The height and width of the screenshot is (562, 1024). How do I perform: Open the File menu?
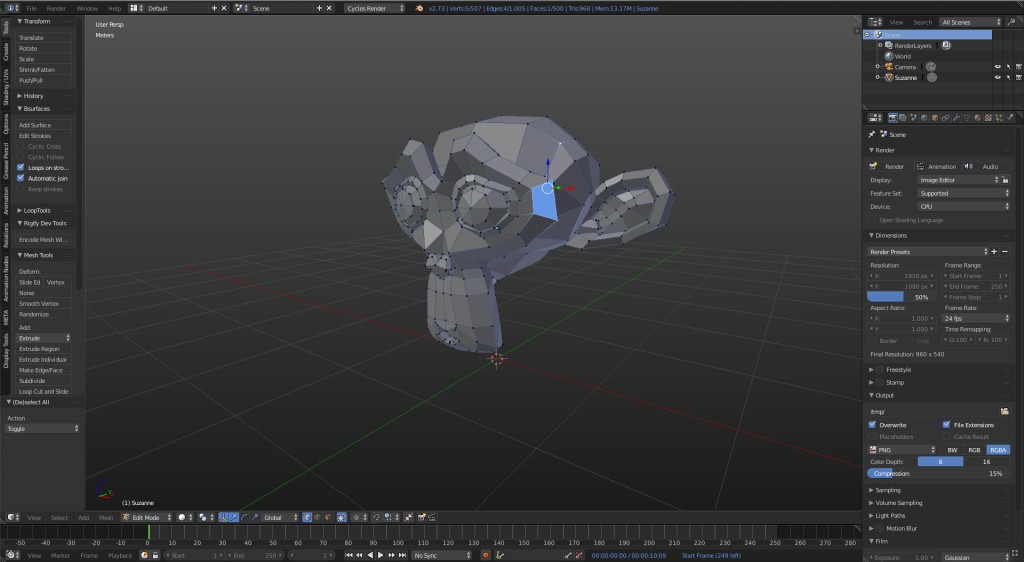31,8
